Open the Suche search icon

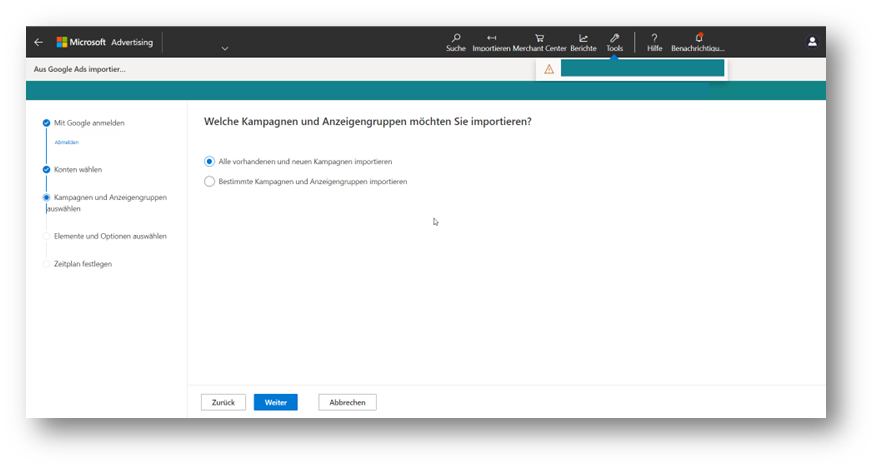coord(456,39)
